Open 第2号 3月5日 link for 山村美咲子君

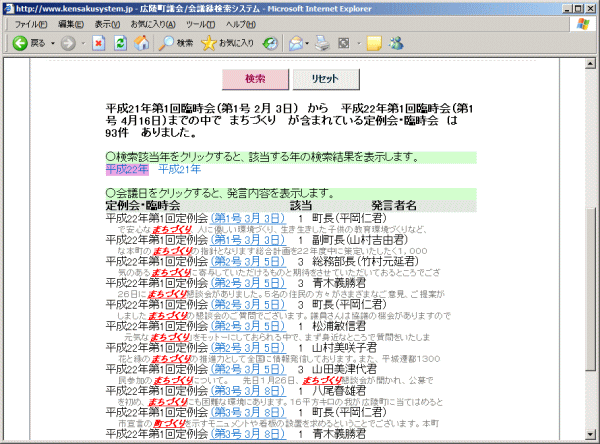248,348
